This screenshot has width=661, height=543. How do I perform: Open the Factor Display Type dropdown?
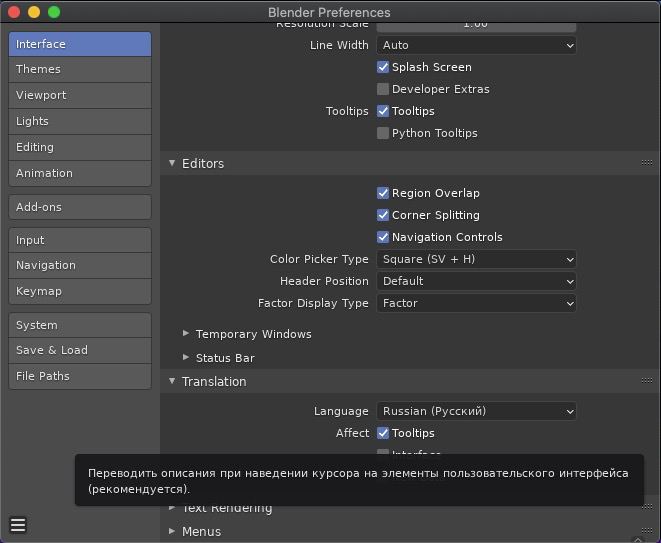[476, 303]
